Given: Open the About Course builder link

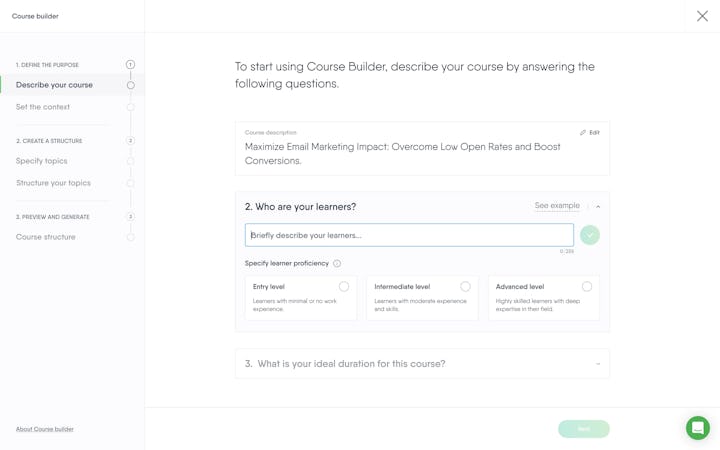Looking at the screenshot, I should point(45,429).
